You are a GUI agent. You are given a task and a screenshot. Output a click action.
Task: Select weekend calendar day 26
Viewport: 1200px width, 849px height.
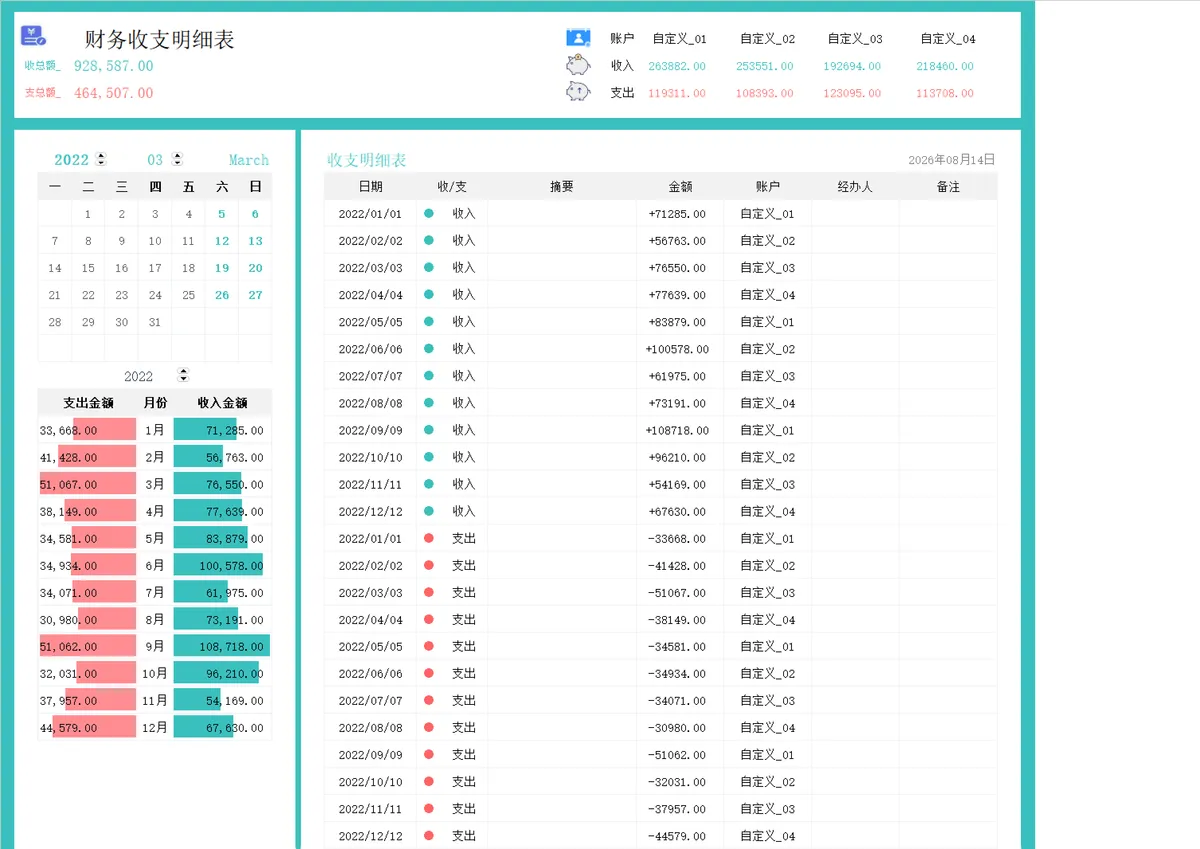(222, 295)
